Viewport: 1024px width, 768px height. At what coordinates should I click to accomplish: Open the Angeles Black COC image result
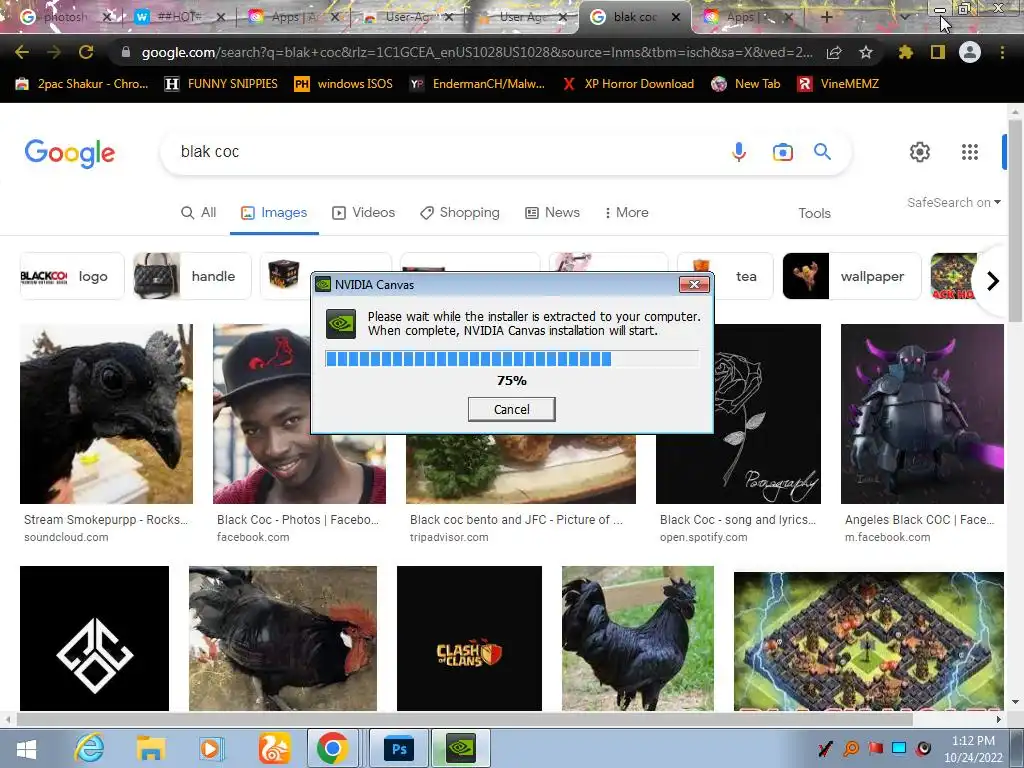(922, 414)
